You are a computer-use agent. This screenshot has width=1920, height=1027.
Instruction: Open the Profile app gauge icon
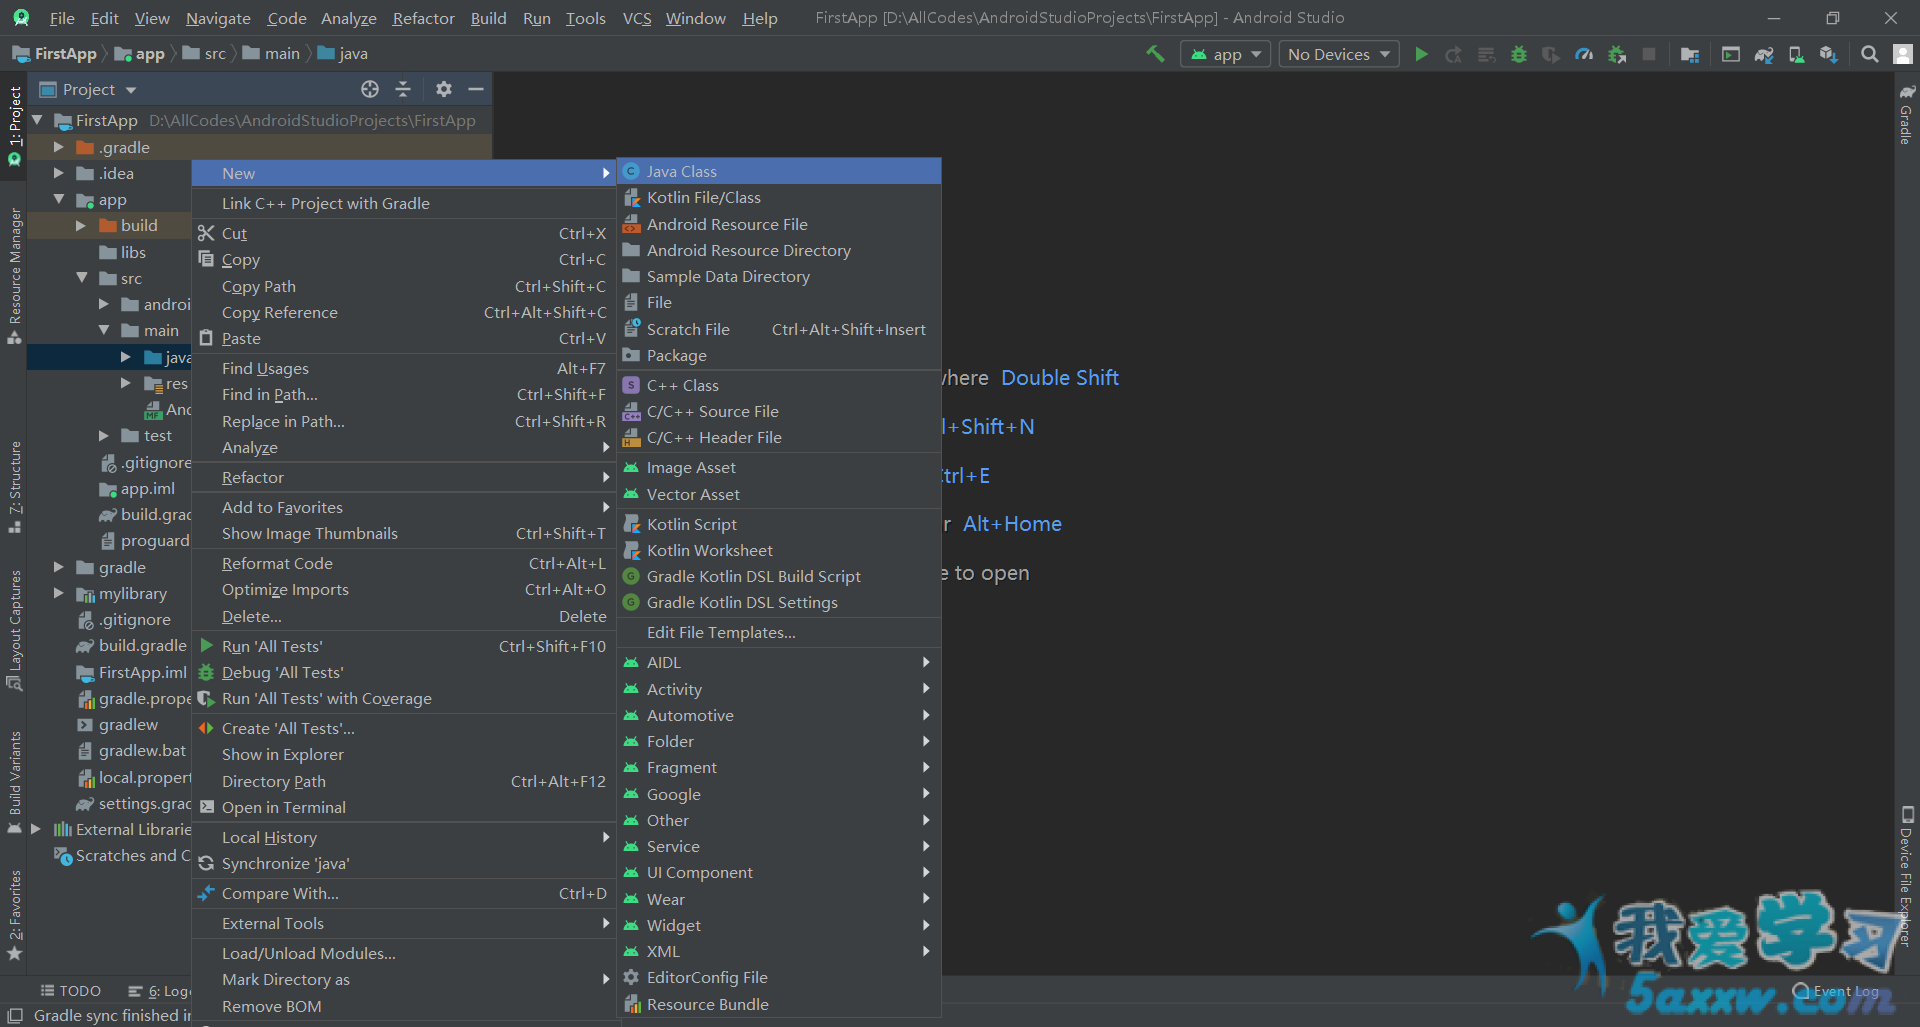[1584, 54]
